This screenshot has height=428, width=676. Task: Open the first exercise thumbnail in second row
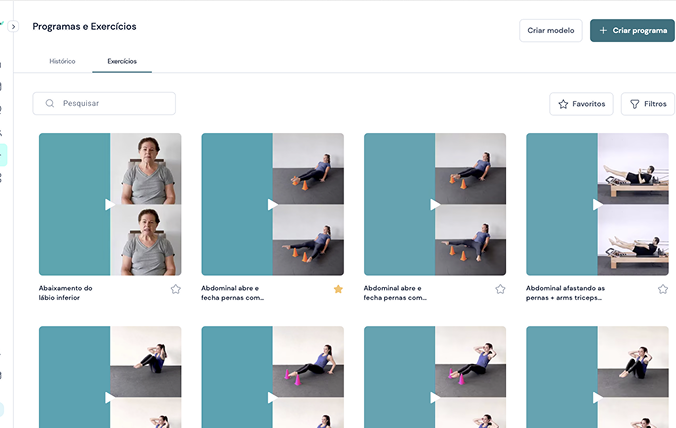tap(110, 377)
